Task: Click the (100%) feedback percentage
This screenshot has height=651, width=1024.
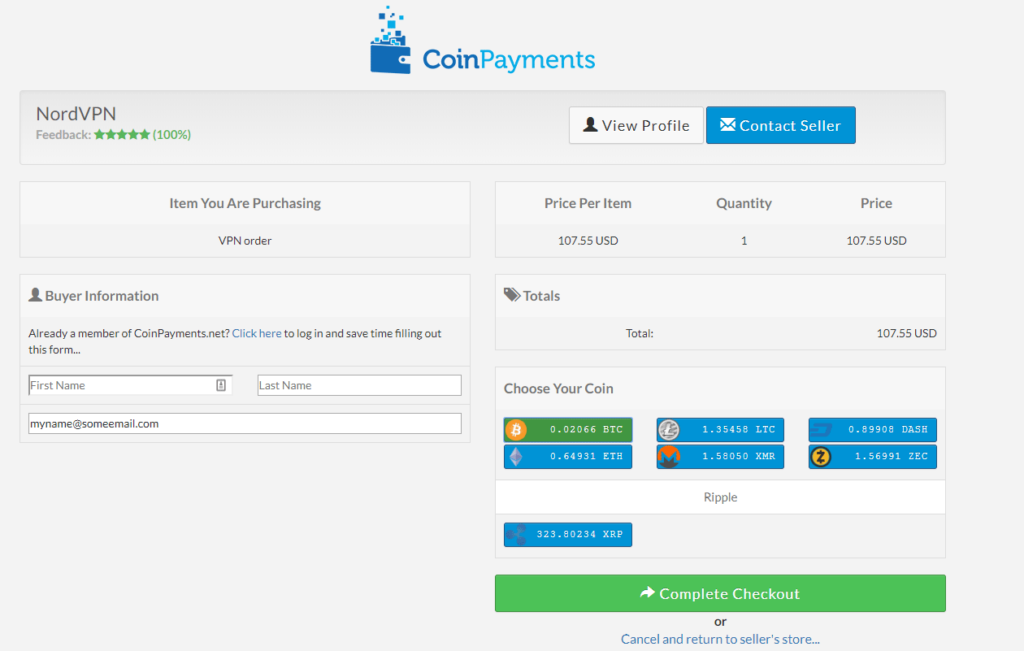Action: coord(172,135)
